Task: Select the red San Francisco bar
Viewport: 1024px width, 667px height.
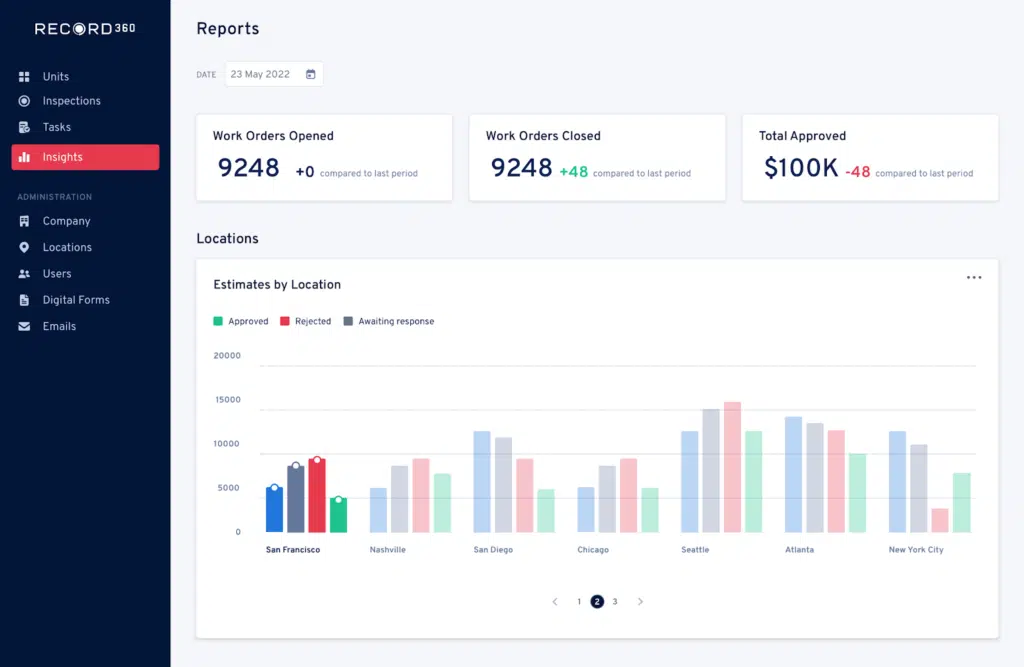Action: tap(317, 496)
